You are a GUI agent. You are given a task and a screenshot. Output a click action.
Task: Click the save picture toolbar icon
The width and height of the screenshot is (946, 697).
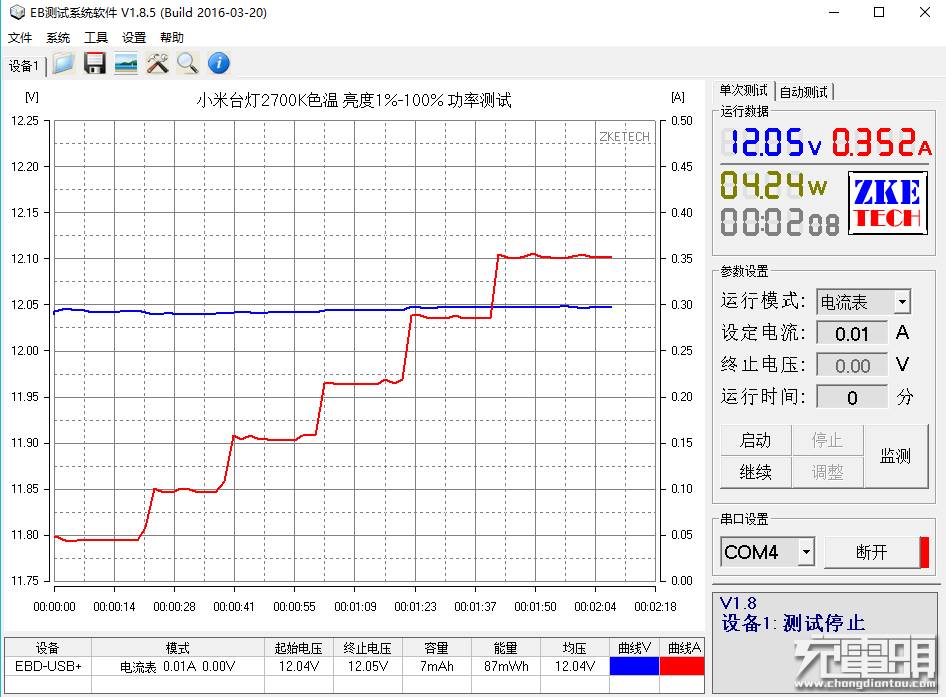point(125,63)
